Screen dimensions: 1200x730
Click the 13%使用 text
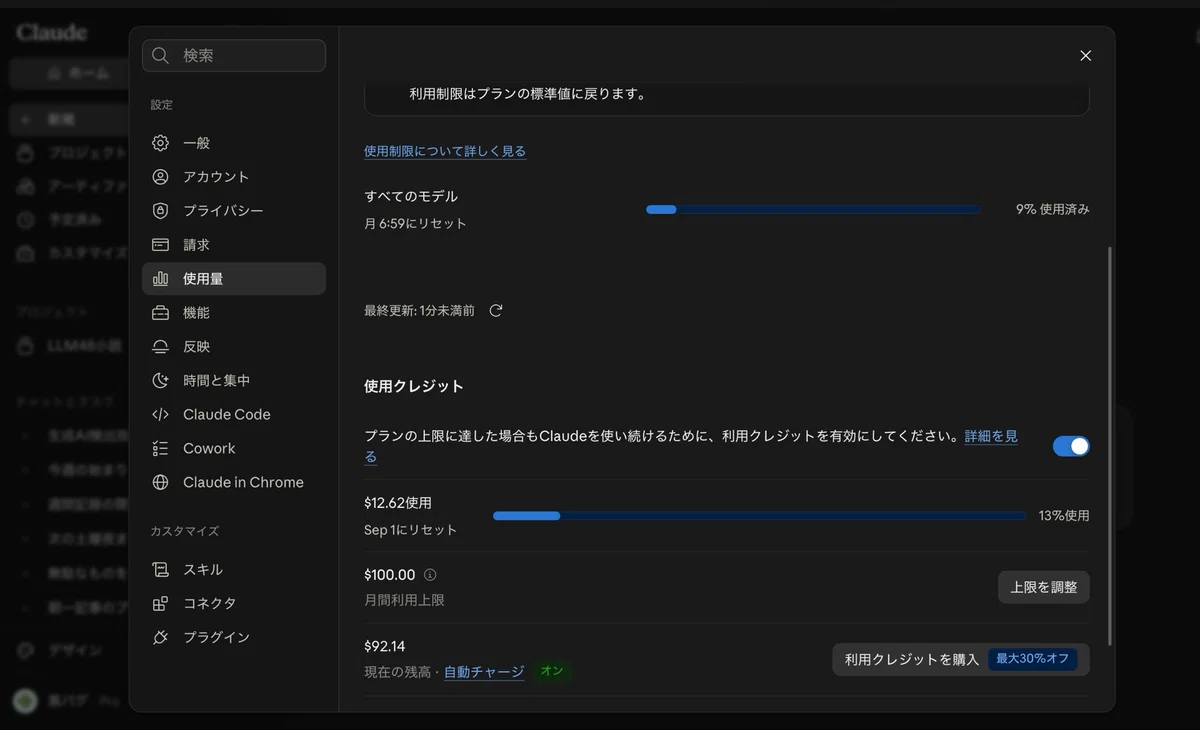pyautogui.click(x=1064, y=516)
